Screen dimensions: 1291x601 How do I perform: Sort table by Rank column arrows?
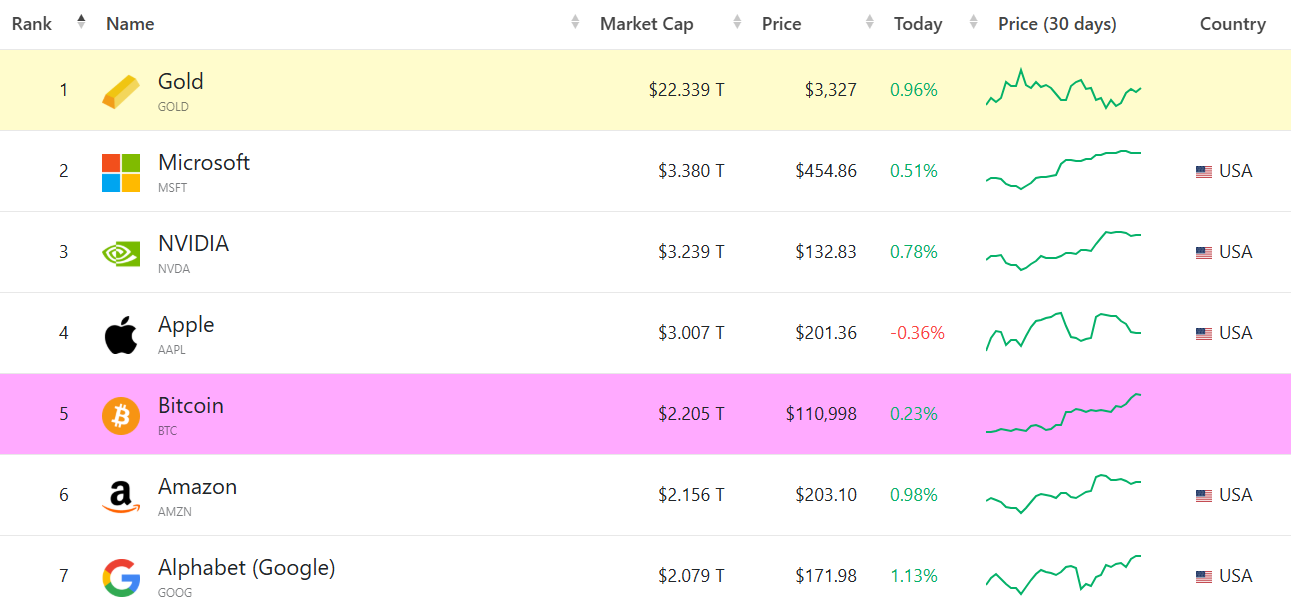coord(81,22)
